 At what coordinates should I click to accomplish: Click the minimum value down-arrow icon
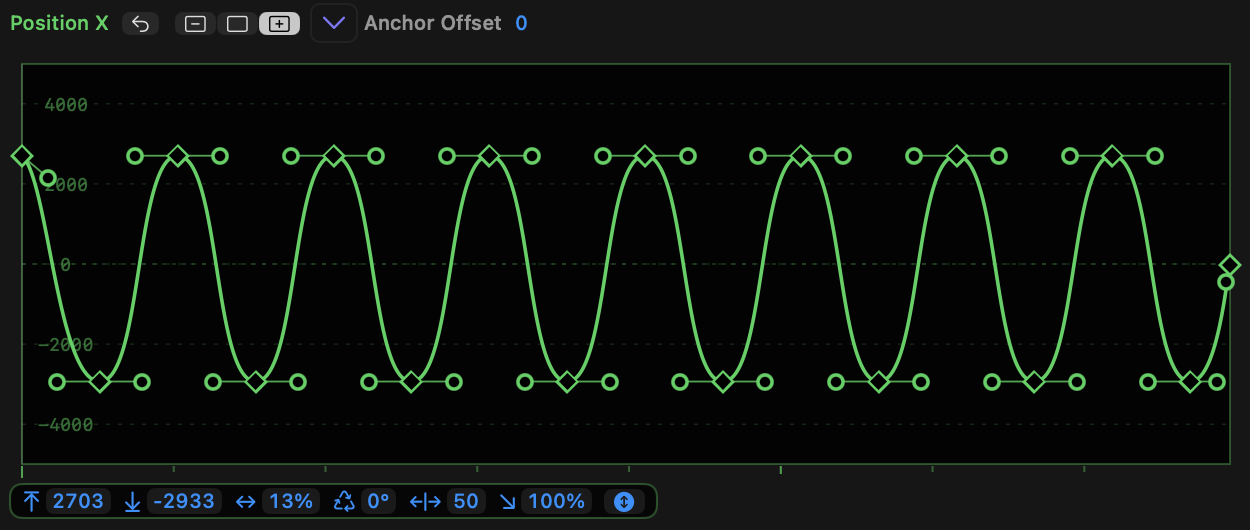tap(132, 501)
